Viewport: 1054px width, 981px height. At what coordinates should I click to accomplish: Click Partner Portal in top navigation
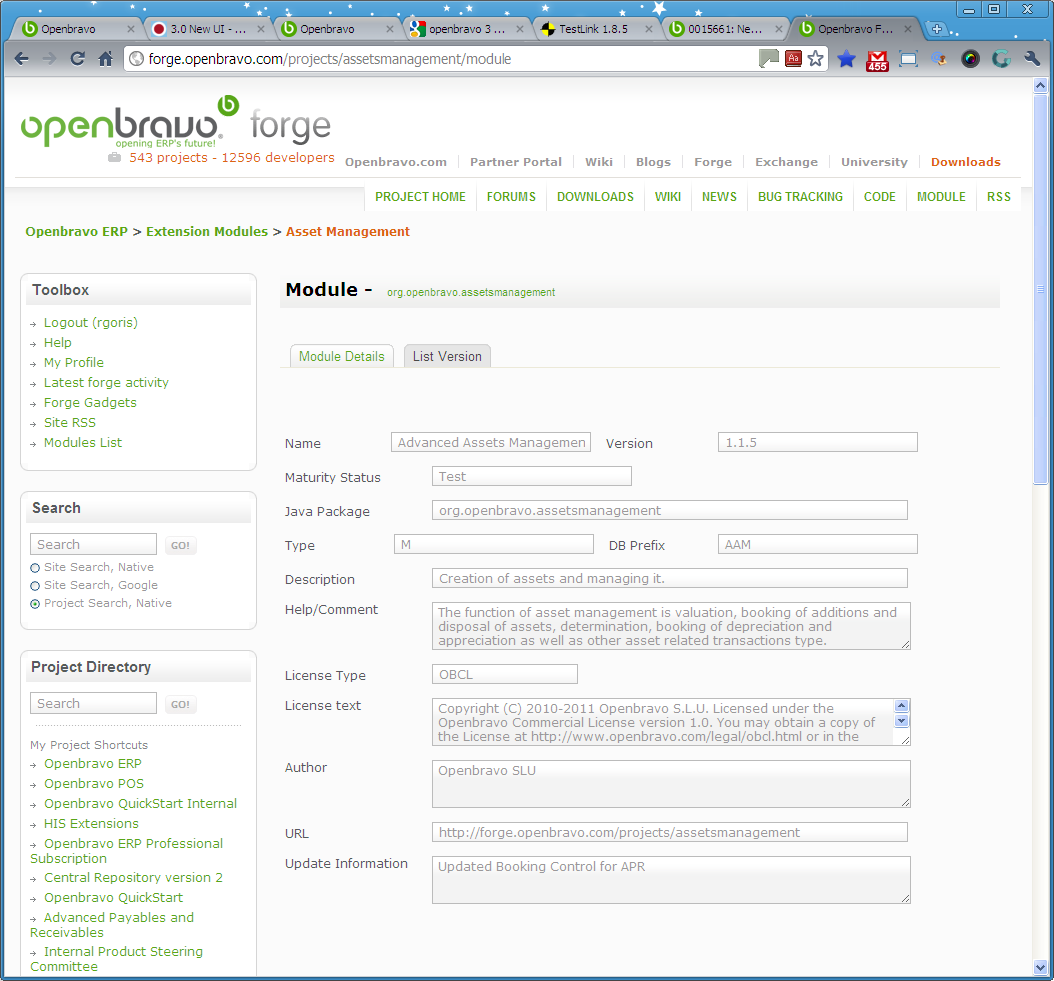[x=516, y=162]
